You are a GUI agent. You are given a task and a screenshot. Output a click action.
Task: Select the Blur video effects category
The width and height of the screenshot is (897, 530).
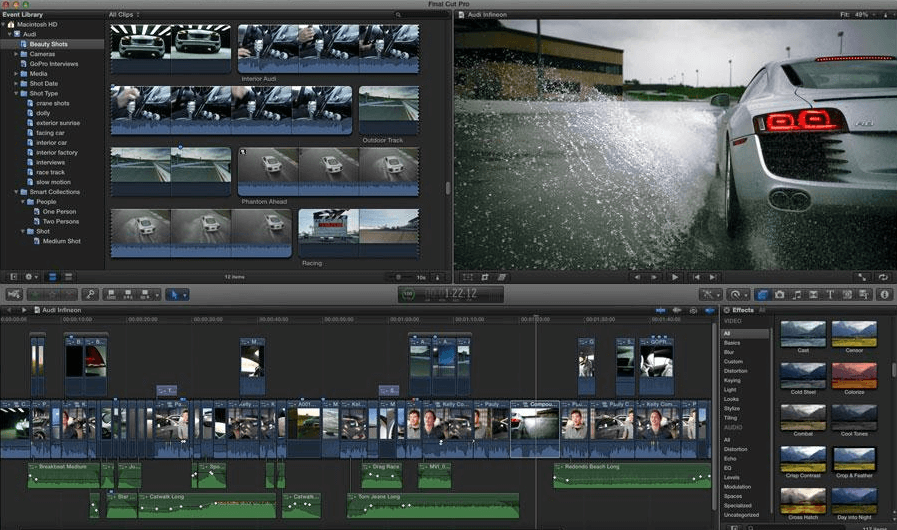[x=729, y=352]
